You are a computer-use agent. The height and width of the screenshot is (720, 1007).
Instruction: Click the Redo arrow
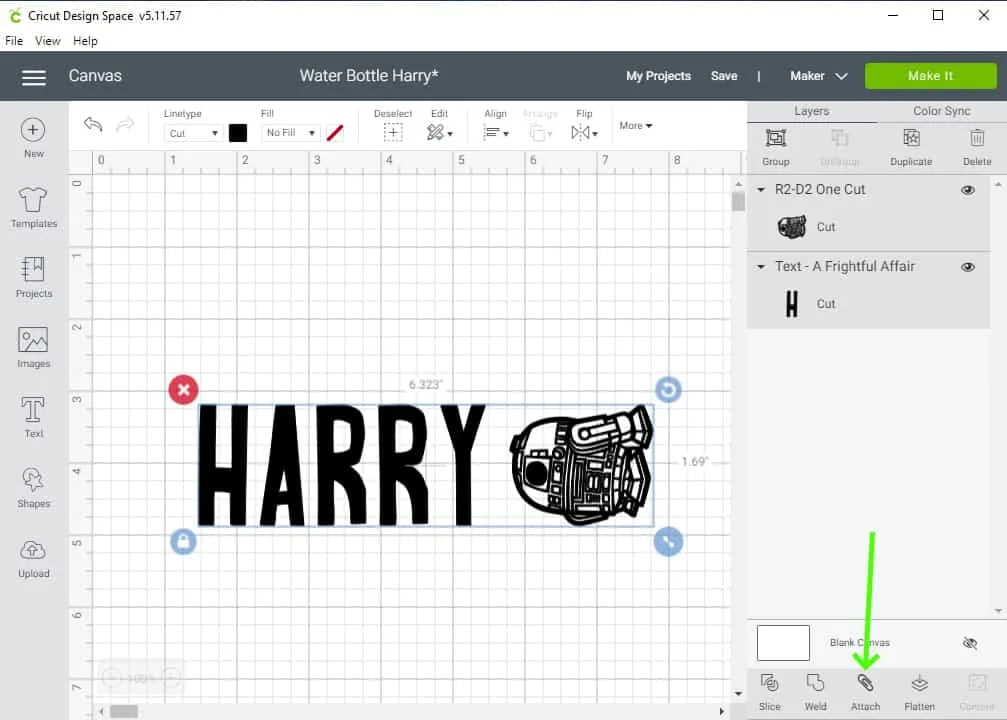(125, 124)
